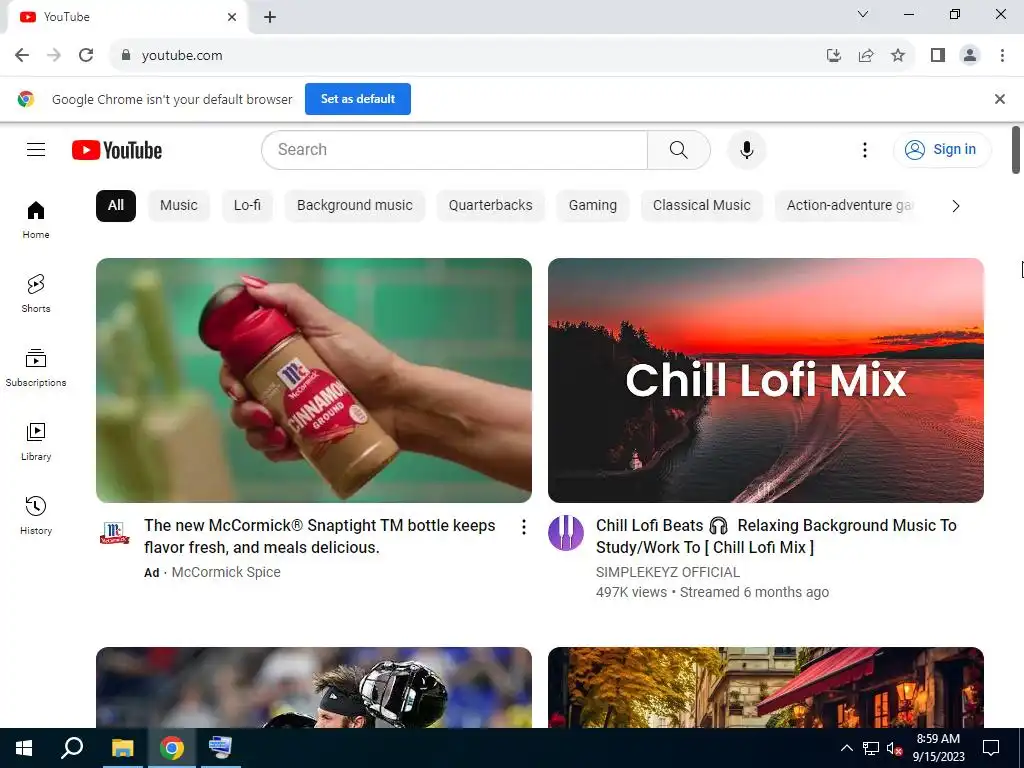The height and width of the screenshot is (768, 1024).
Task: Select the All category chip
Action: coord(116,206)
